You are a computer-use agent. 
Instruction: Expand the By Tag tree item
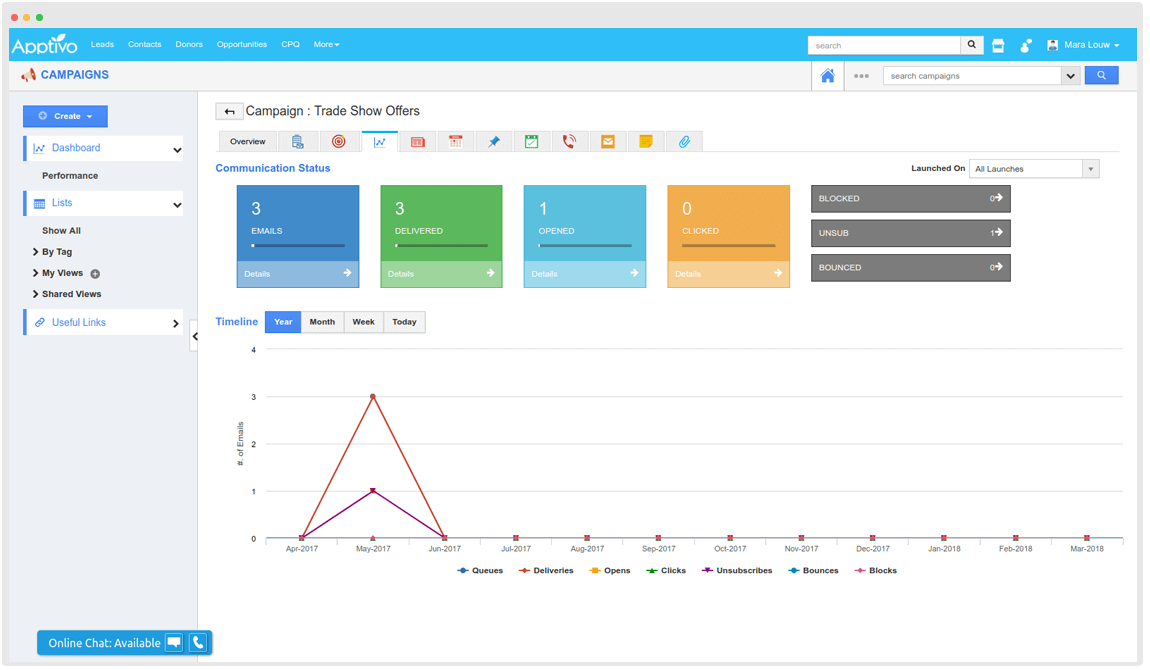[x=56, y=252]
